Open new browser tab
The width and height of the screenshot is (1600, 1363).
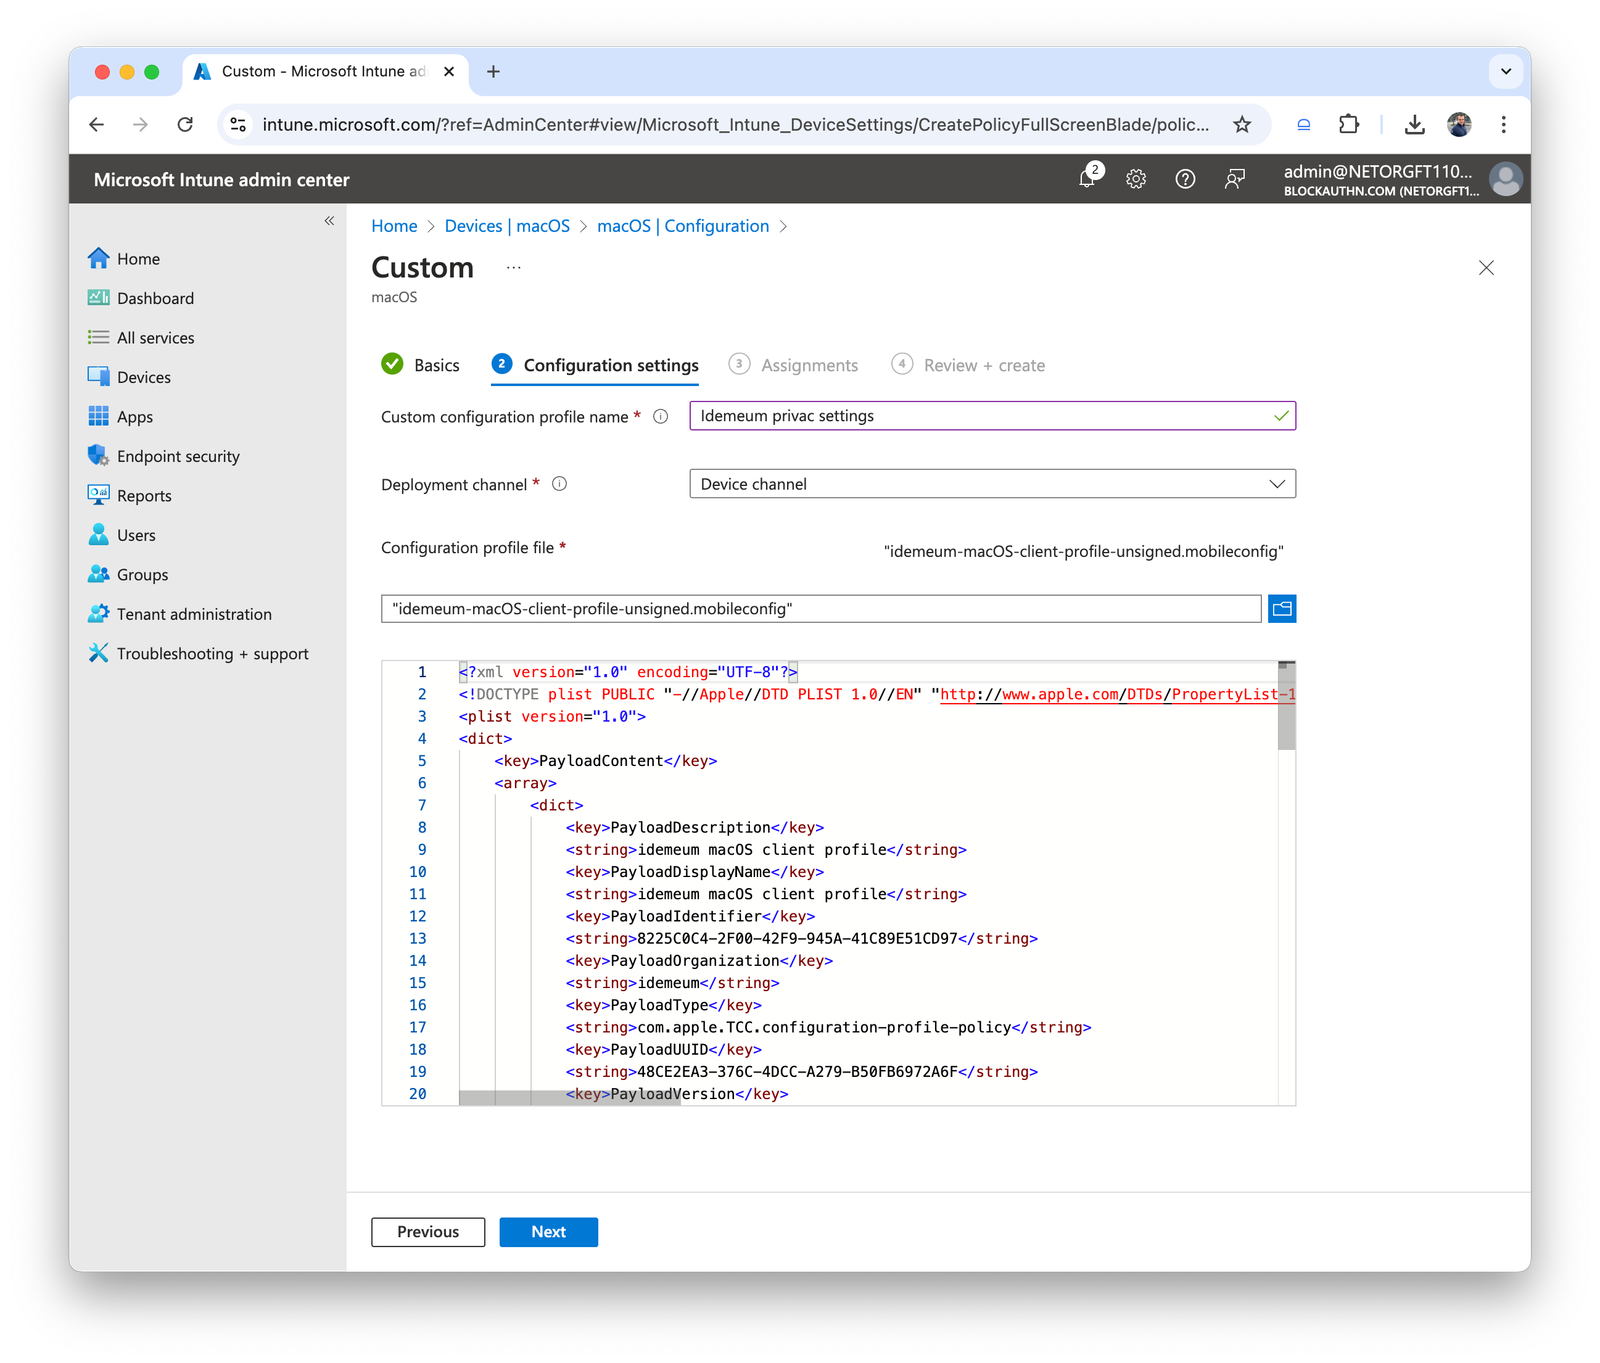493,72
